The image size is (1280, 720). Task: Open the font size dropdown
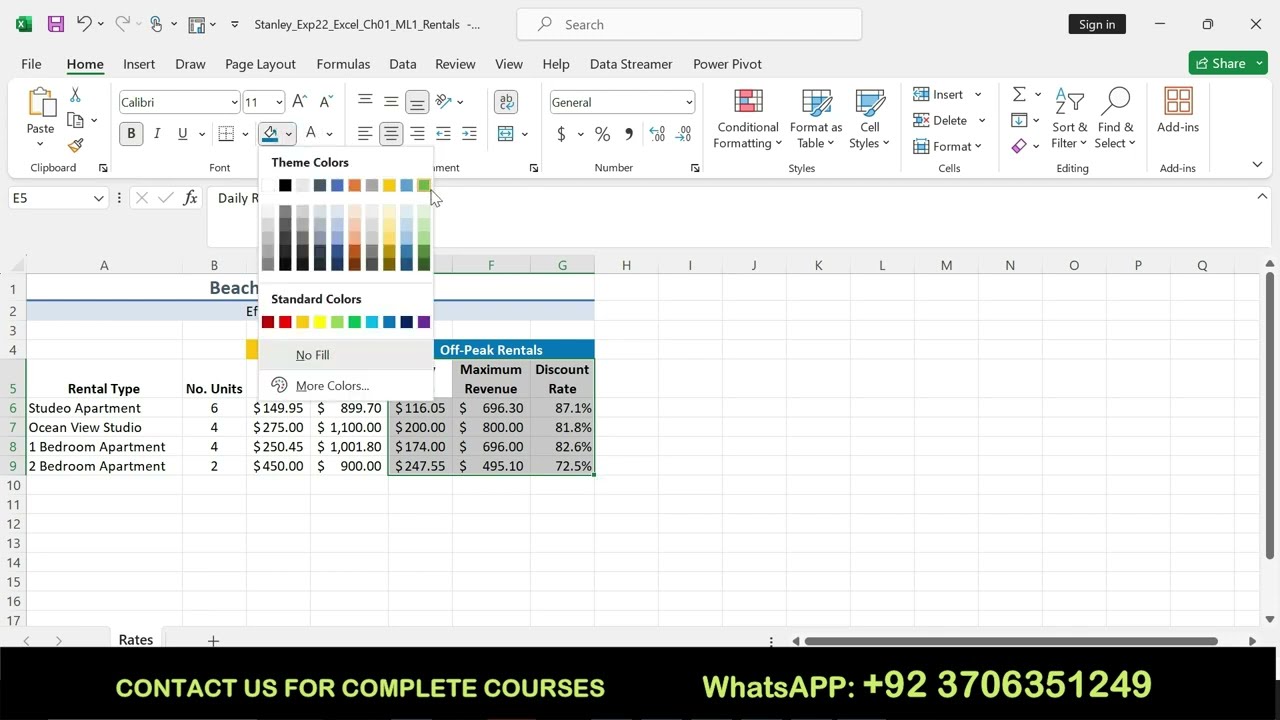(x=279, y=102)
